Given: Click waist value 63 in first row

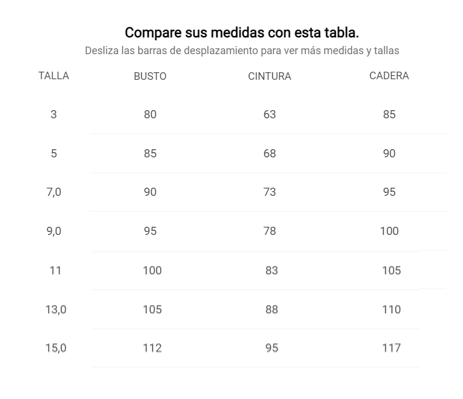Looking at the screenshot, I should [x=269, y=114].
